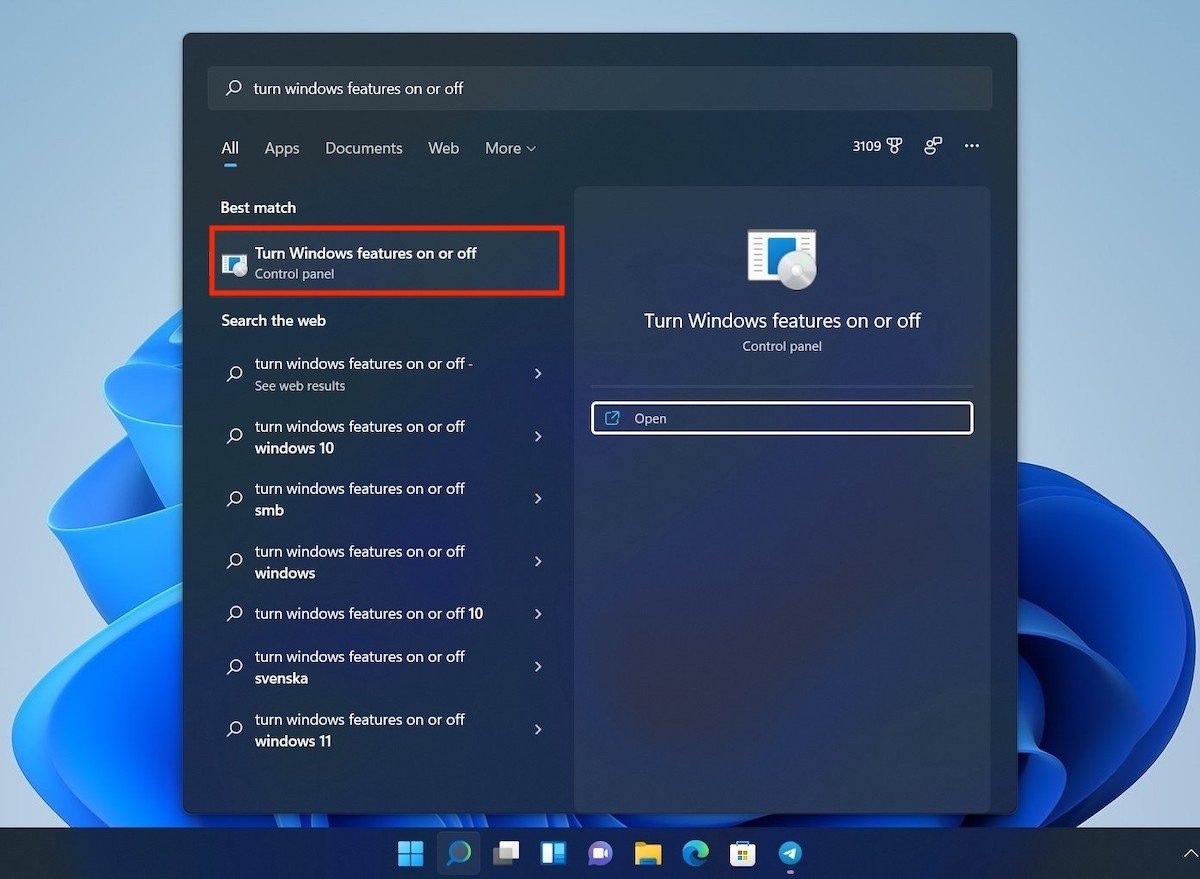Image resolution: width=1200 pixels, height=879 pixels.
Task: Select 'turn windows features on or off smb' text
Action: (360, 499)
